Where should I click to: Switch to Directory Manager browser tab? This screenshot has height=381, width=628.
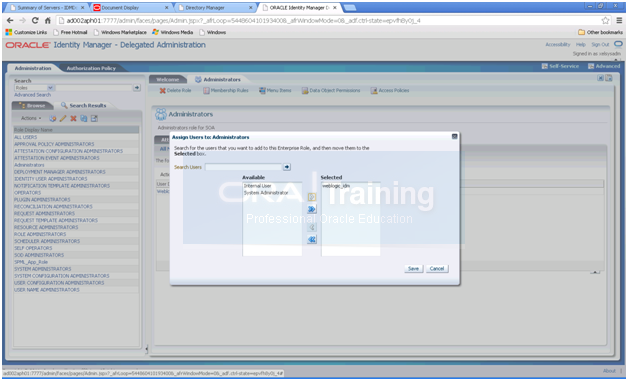pyautogui.click(x=215, y=8)
